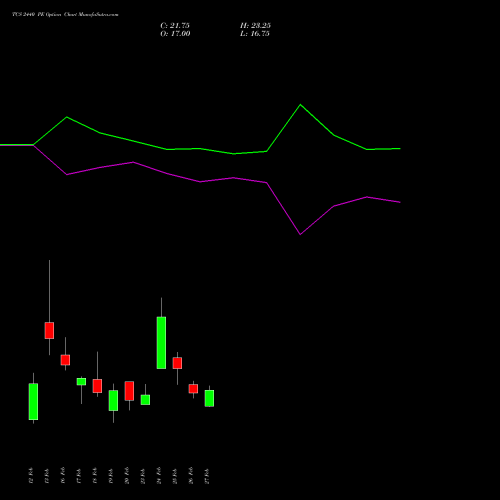
Task: Click the 12 Feb date axis label
Action: coord(31,476)
